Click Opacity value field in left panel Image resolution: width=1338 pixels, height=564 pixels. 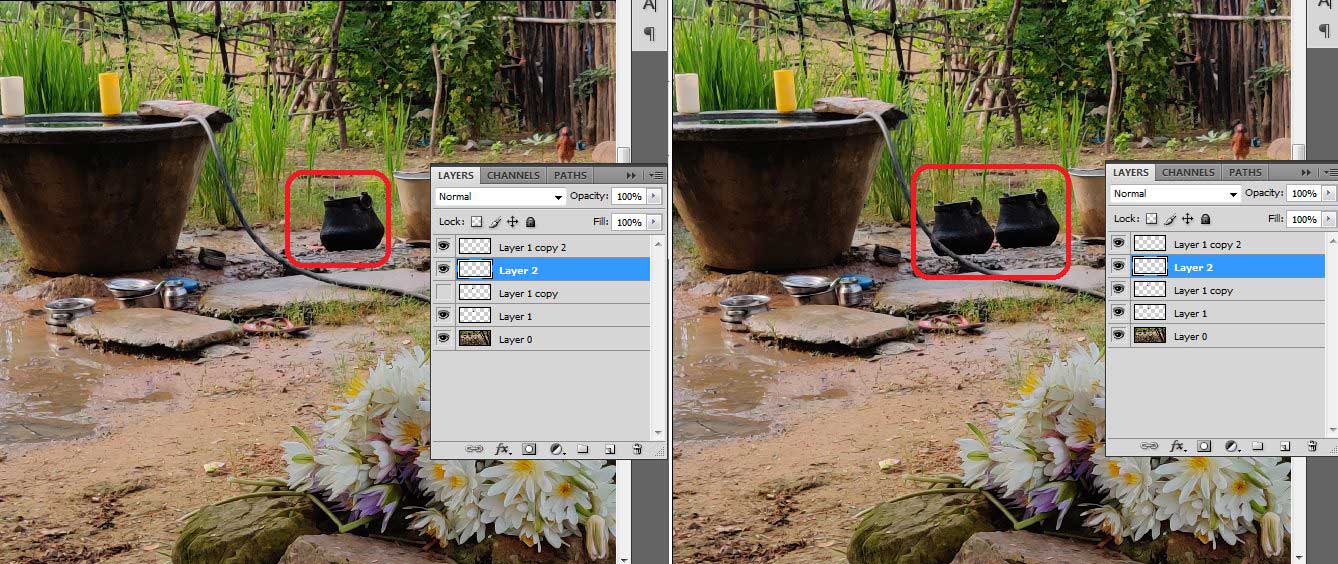[x=629, y=196]
